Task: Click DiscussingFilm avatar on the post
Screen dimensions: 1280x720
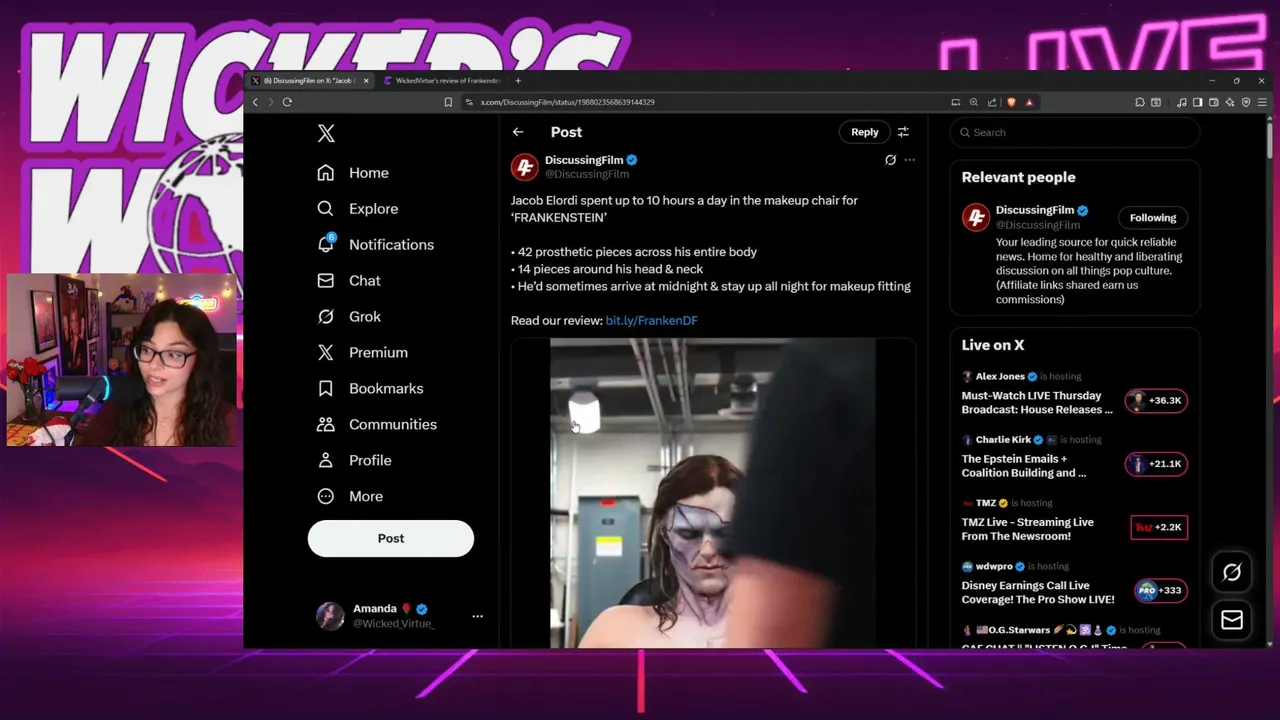Action: [525, 167]
